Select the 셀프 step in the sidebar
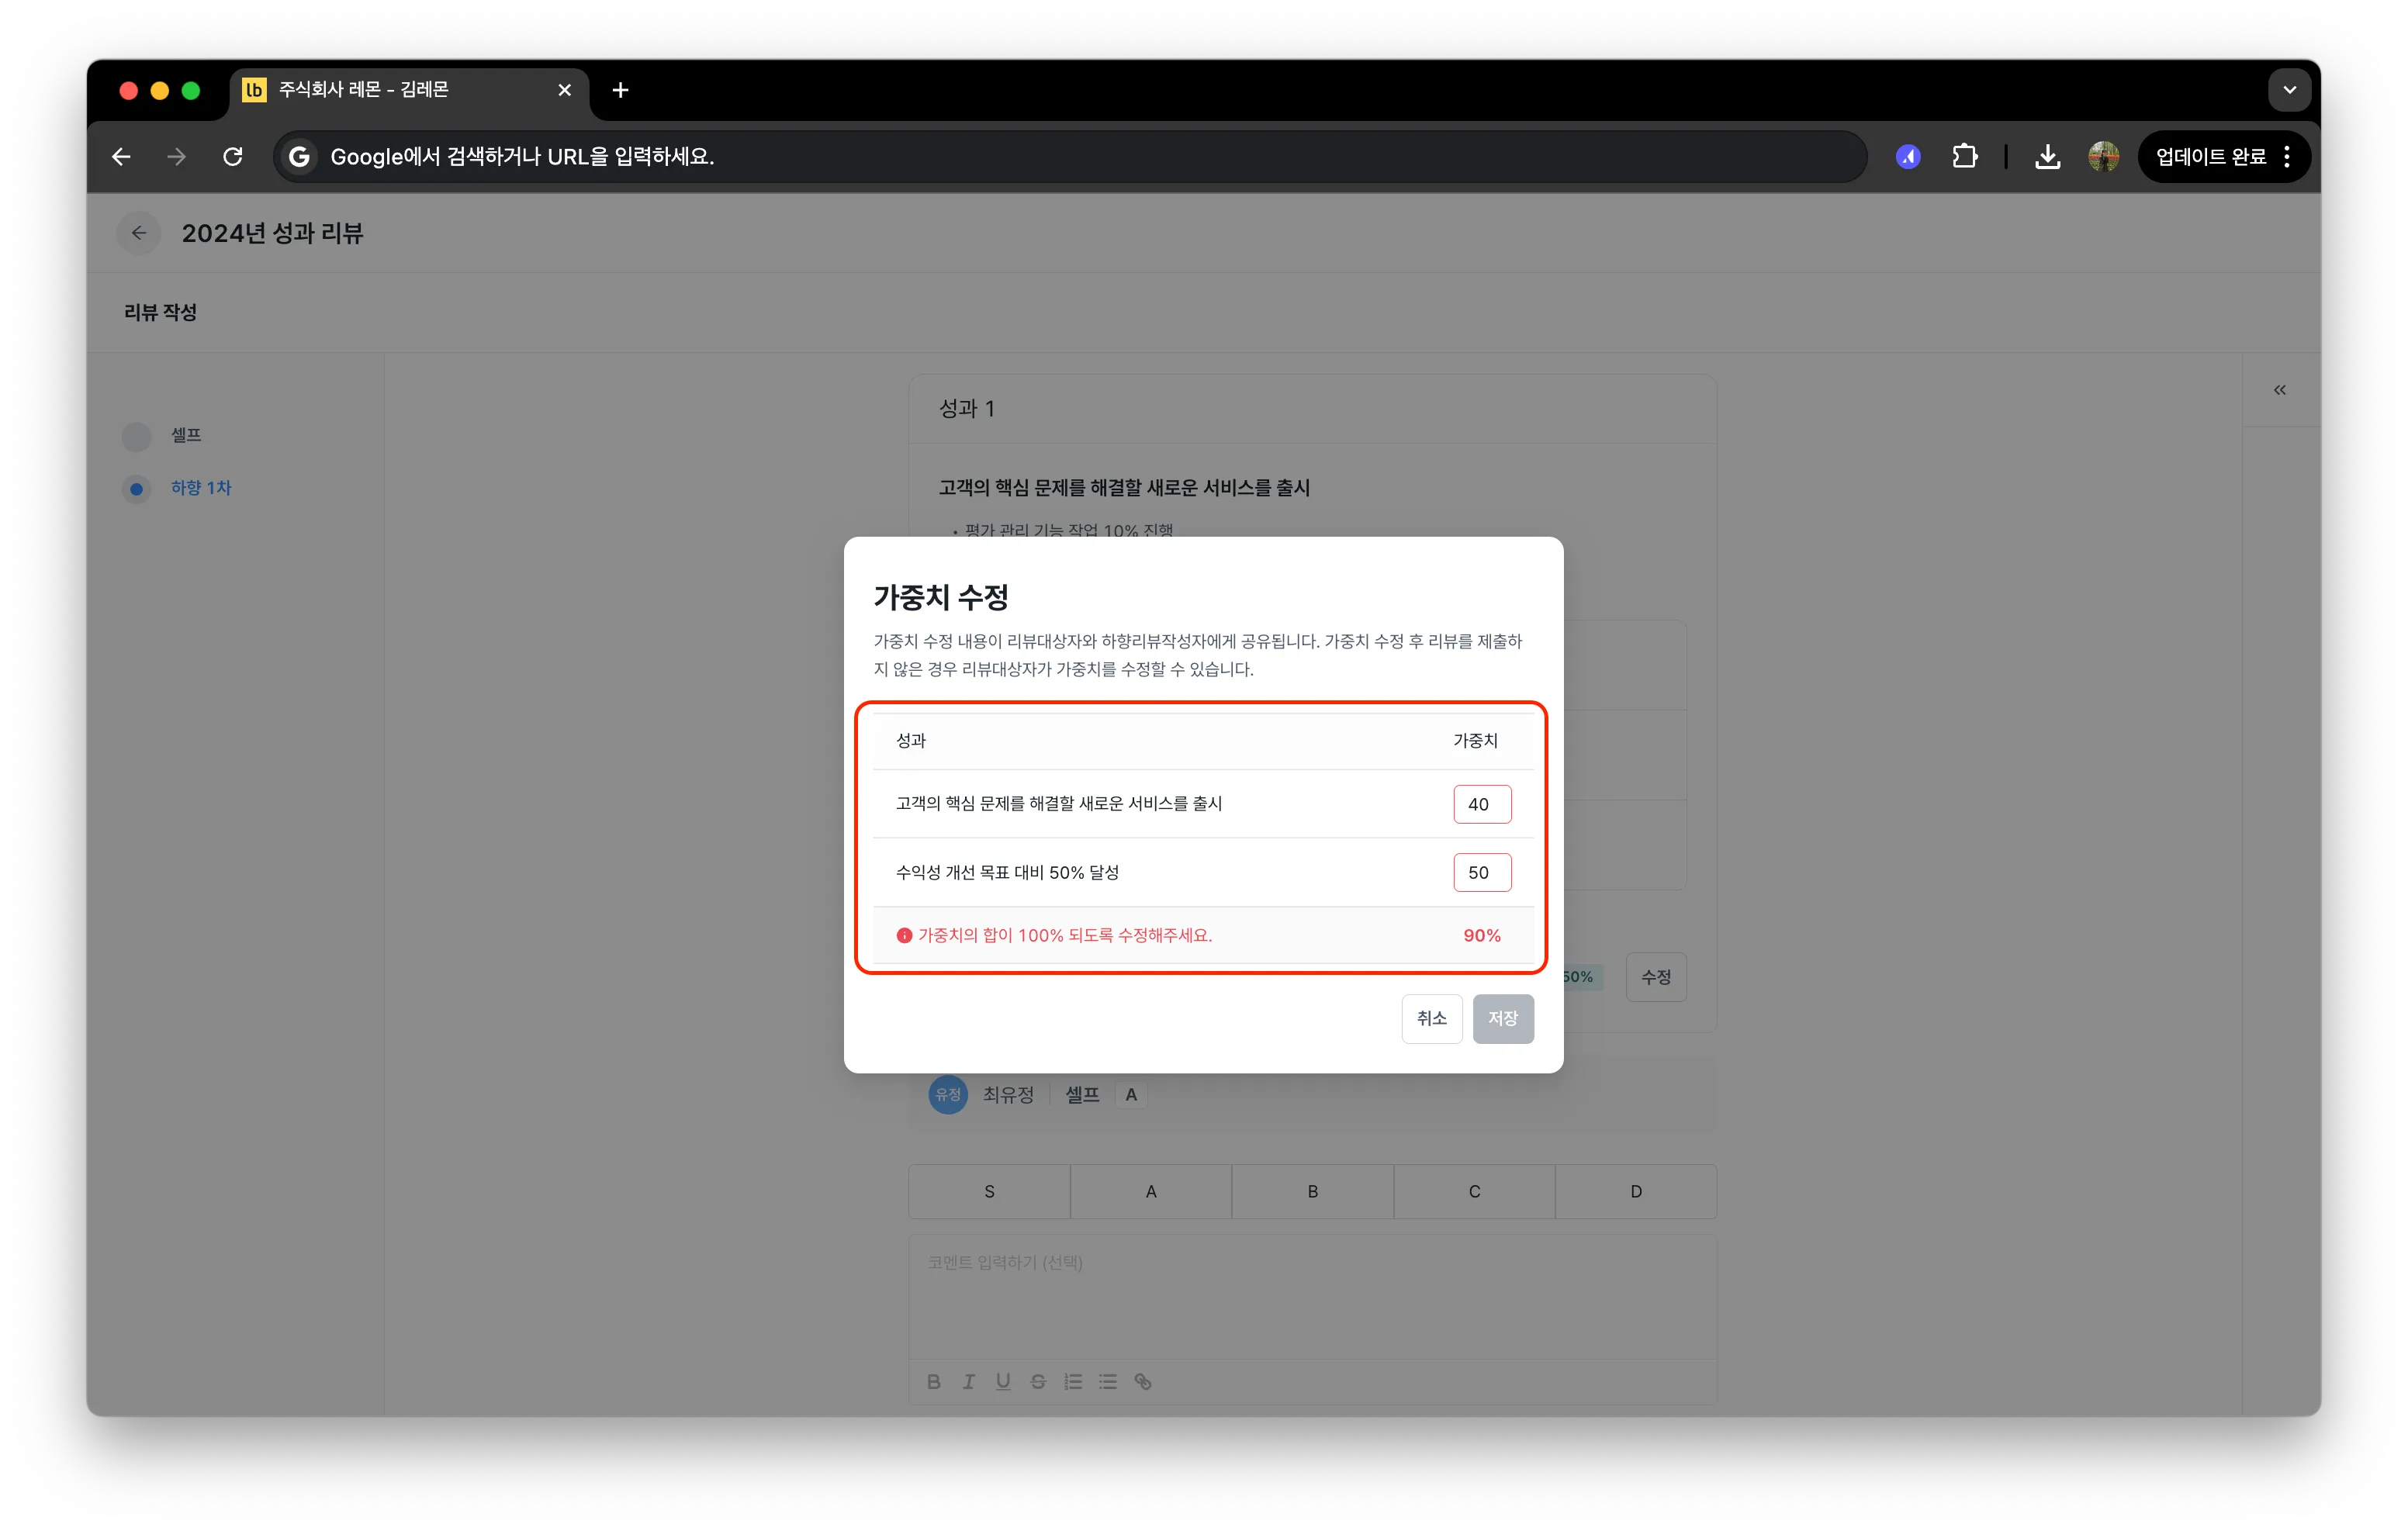This screenshot has width=2408, height=1531. pos(186,435)
